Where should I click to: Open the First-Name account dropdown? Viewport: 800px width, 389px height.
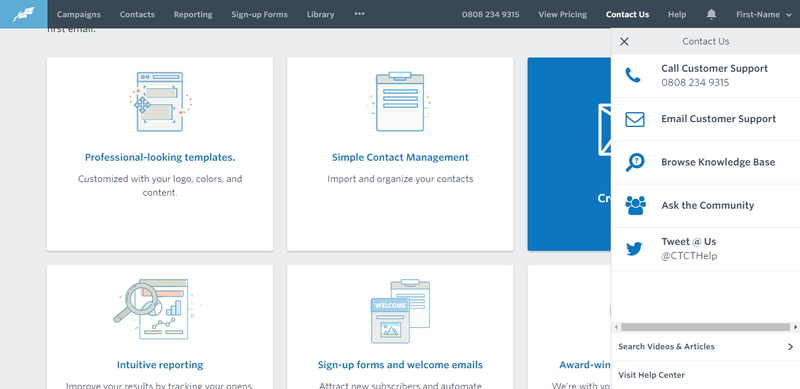(x=764, y=14)
